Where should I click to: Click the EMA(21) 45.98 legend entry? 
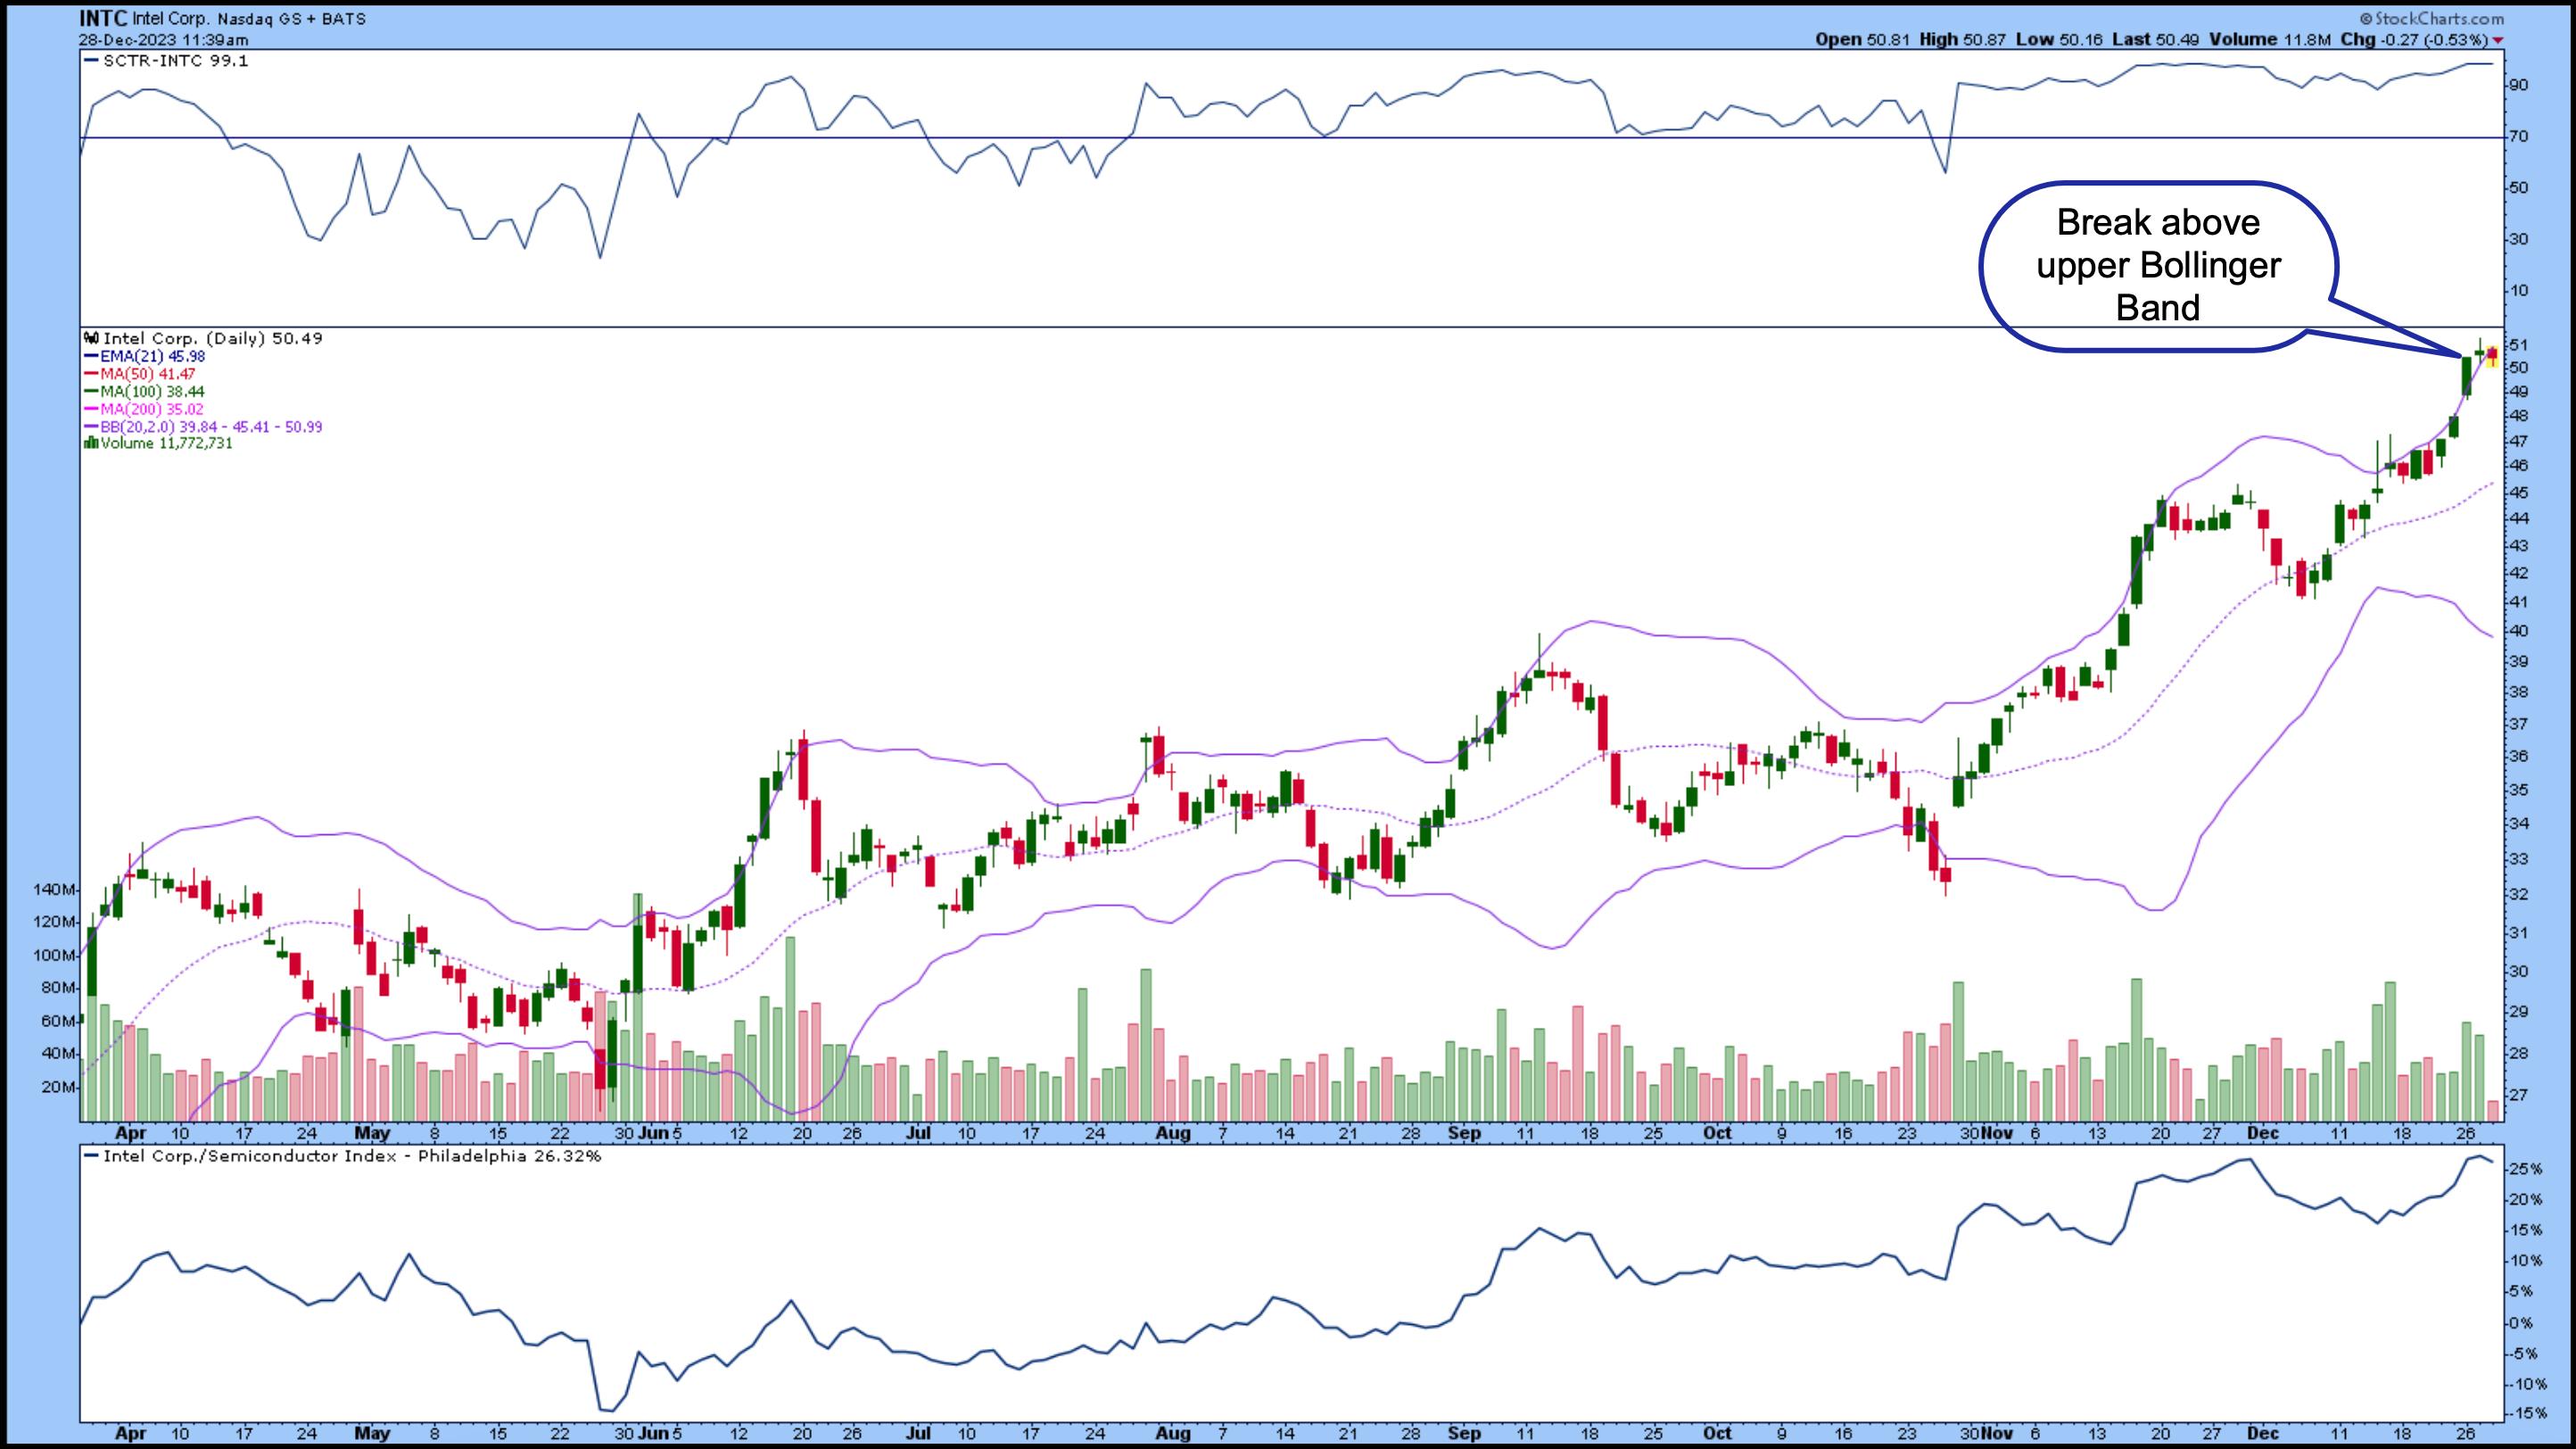152,356
